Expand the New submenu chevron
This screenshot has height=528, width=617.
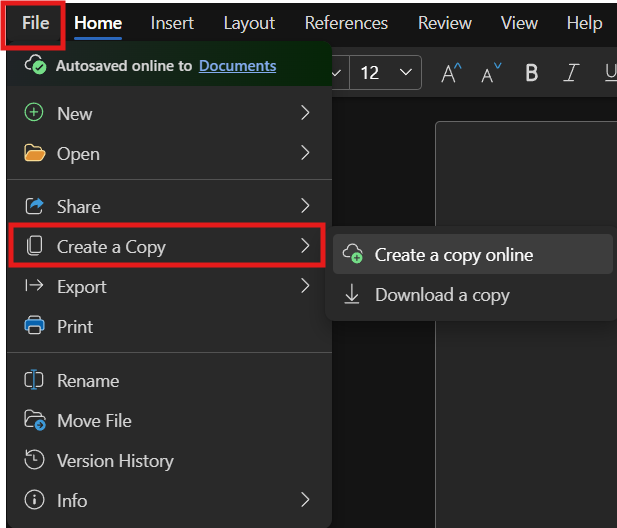pyautogui.click(x=305, y=113)
